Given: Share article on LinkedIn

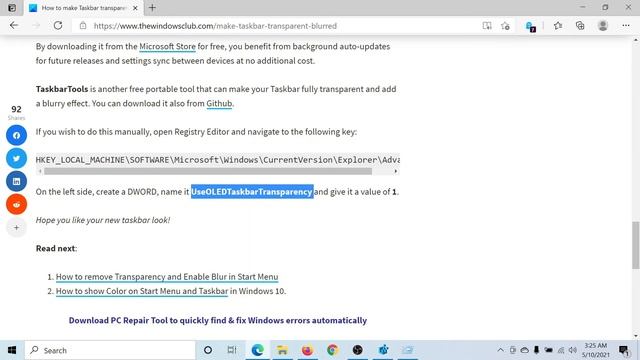Looking at the screenshot, I should click(x=16, y=181).
